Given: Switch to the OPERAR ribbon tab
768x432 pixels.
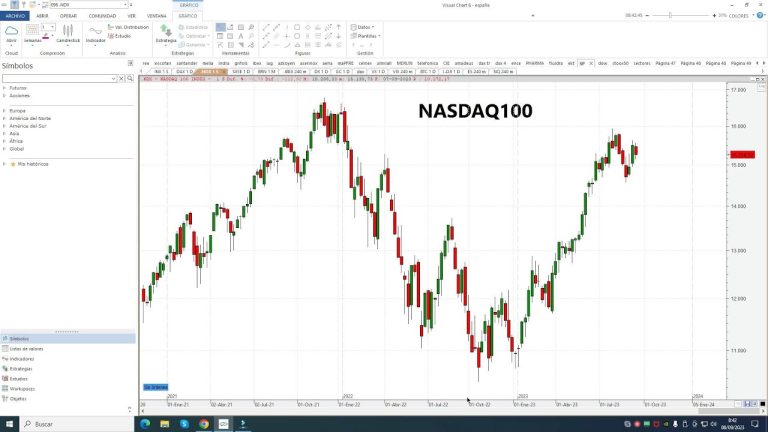Looking at the screenshot, I should pos(68,16).
